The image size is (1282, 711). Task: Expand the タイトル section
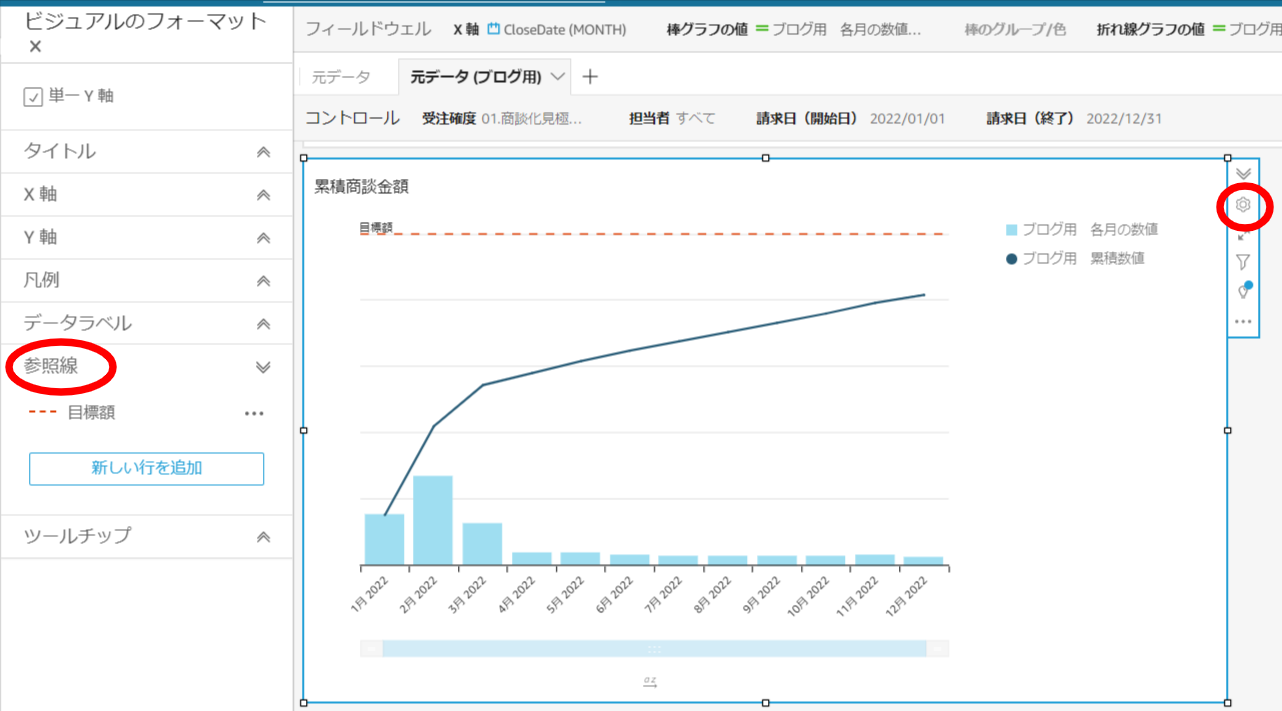tap(263, 152)
